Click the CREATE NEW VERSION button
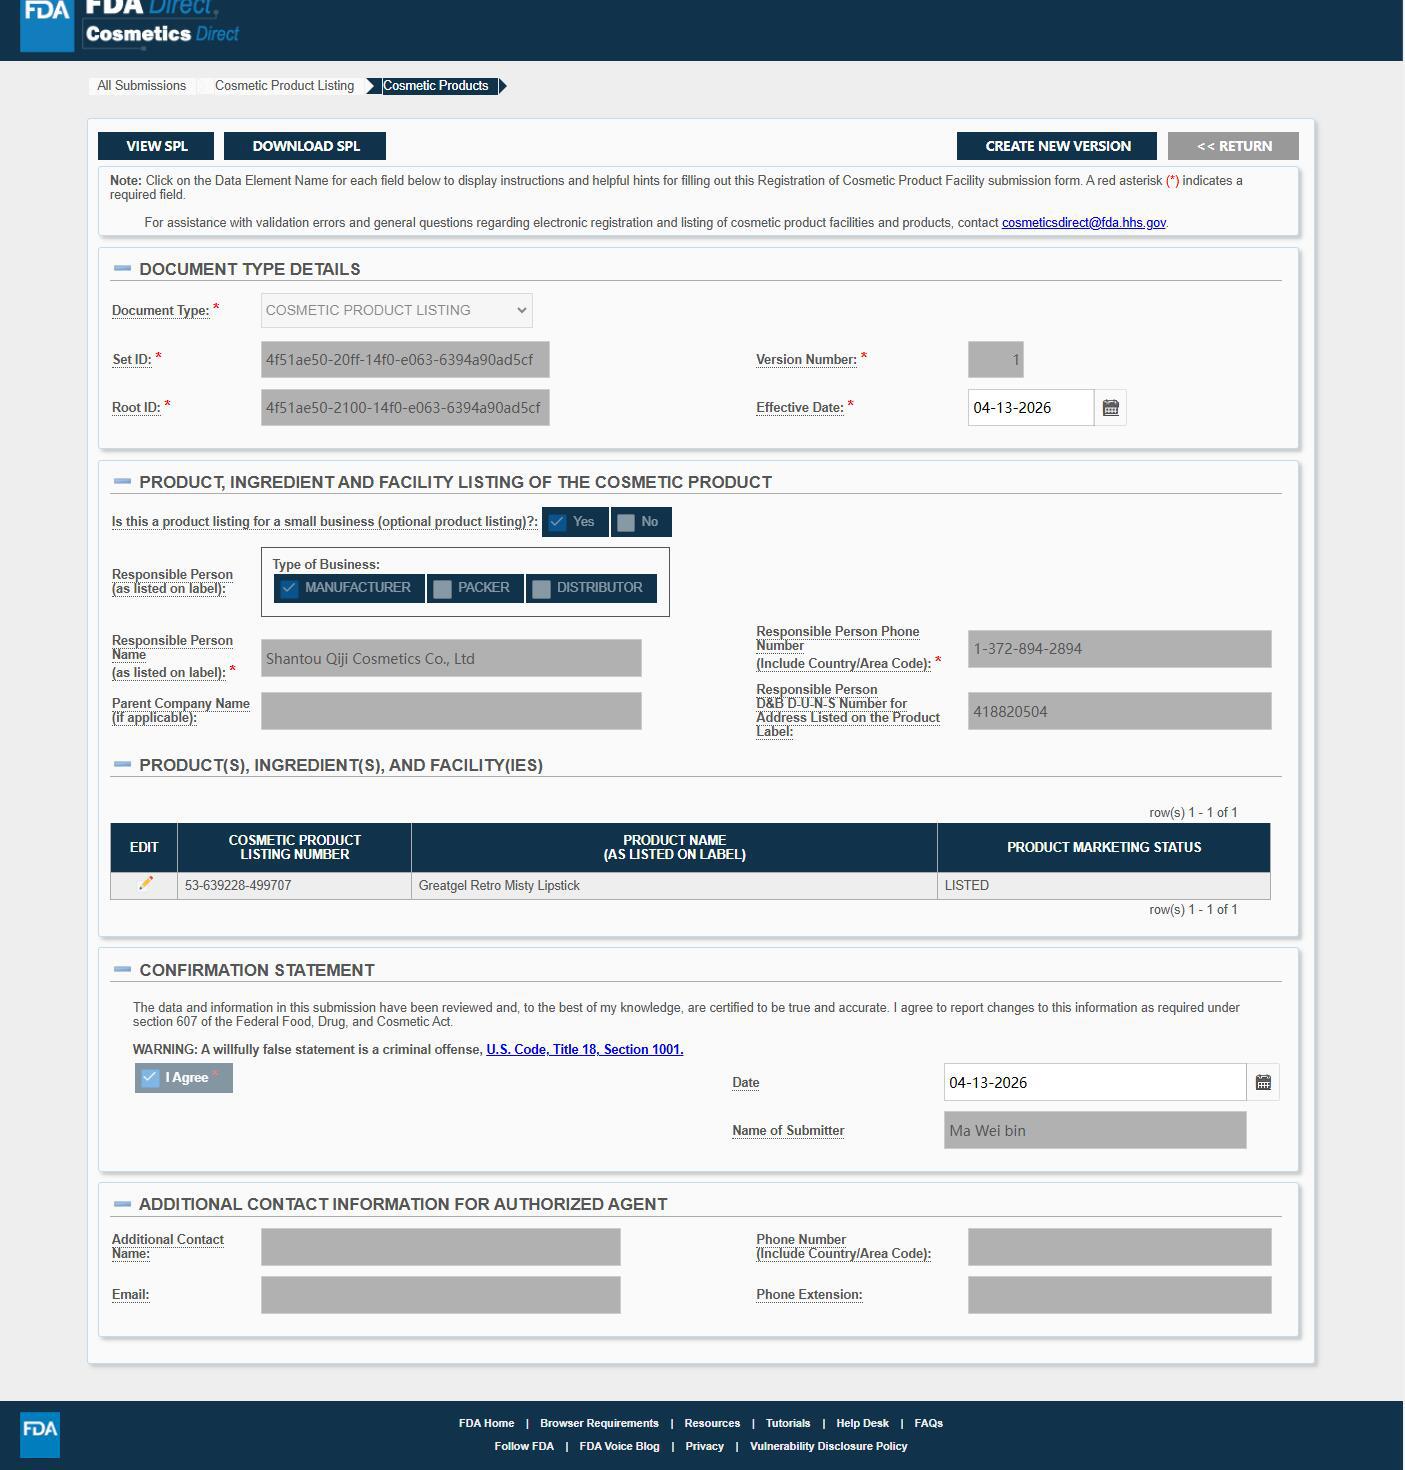Viewport: 1405px width, 1470px height. [x=1057, y=146]
